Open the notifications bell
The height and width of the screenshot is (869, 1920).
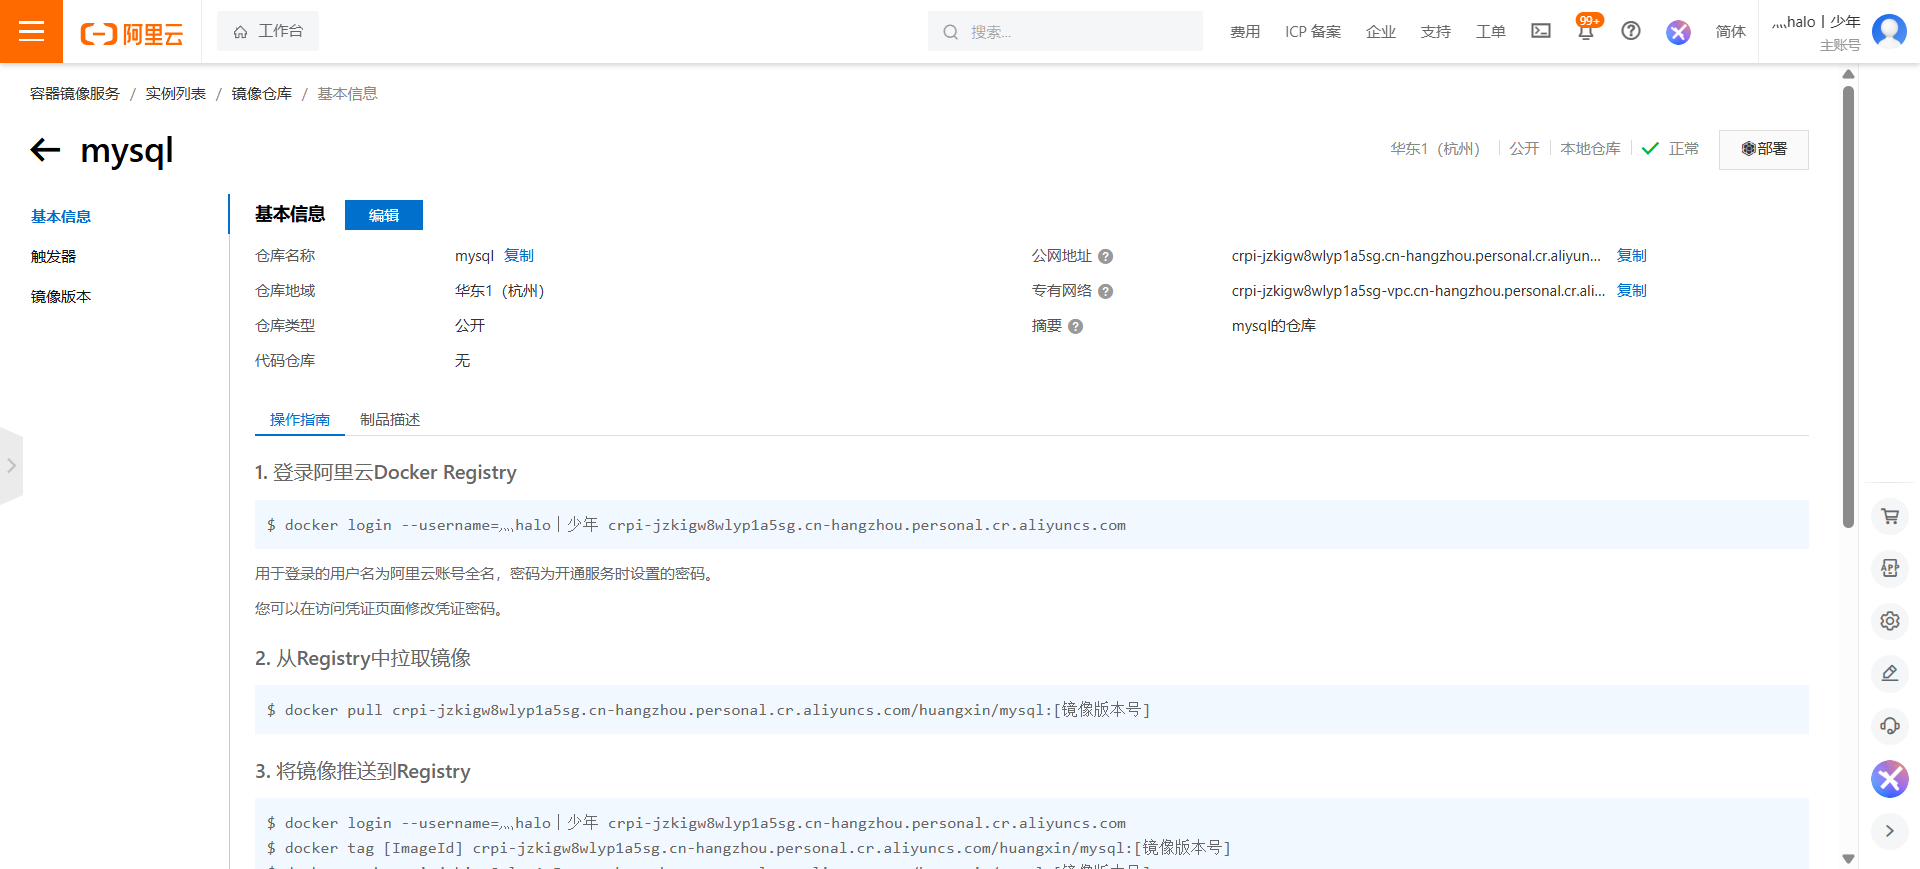pyautogui.click(x=1585, y=32)
